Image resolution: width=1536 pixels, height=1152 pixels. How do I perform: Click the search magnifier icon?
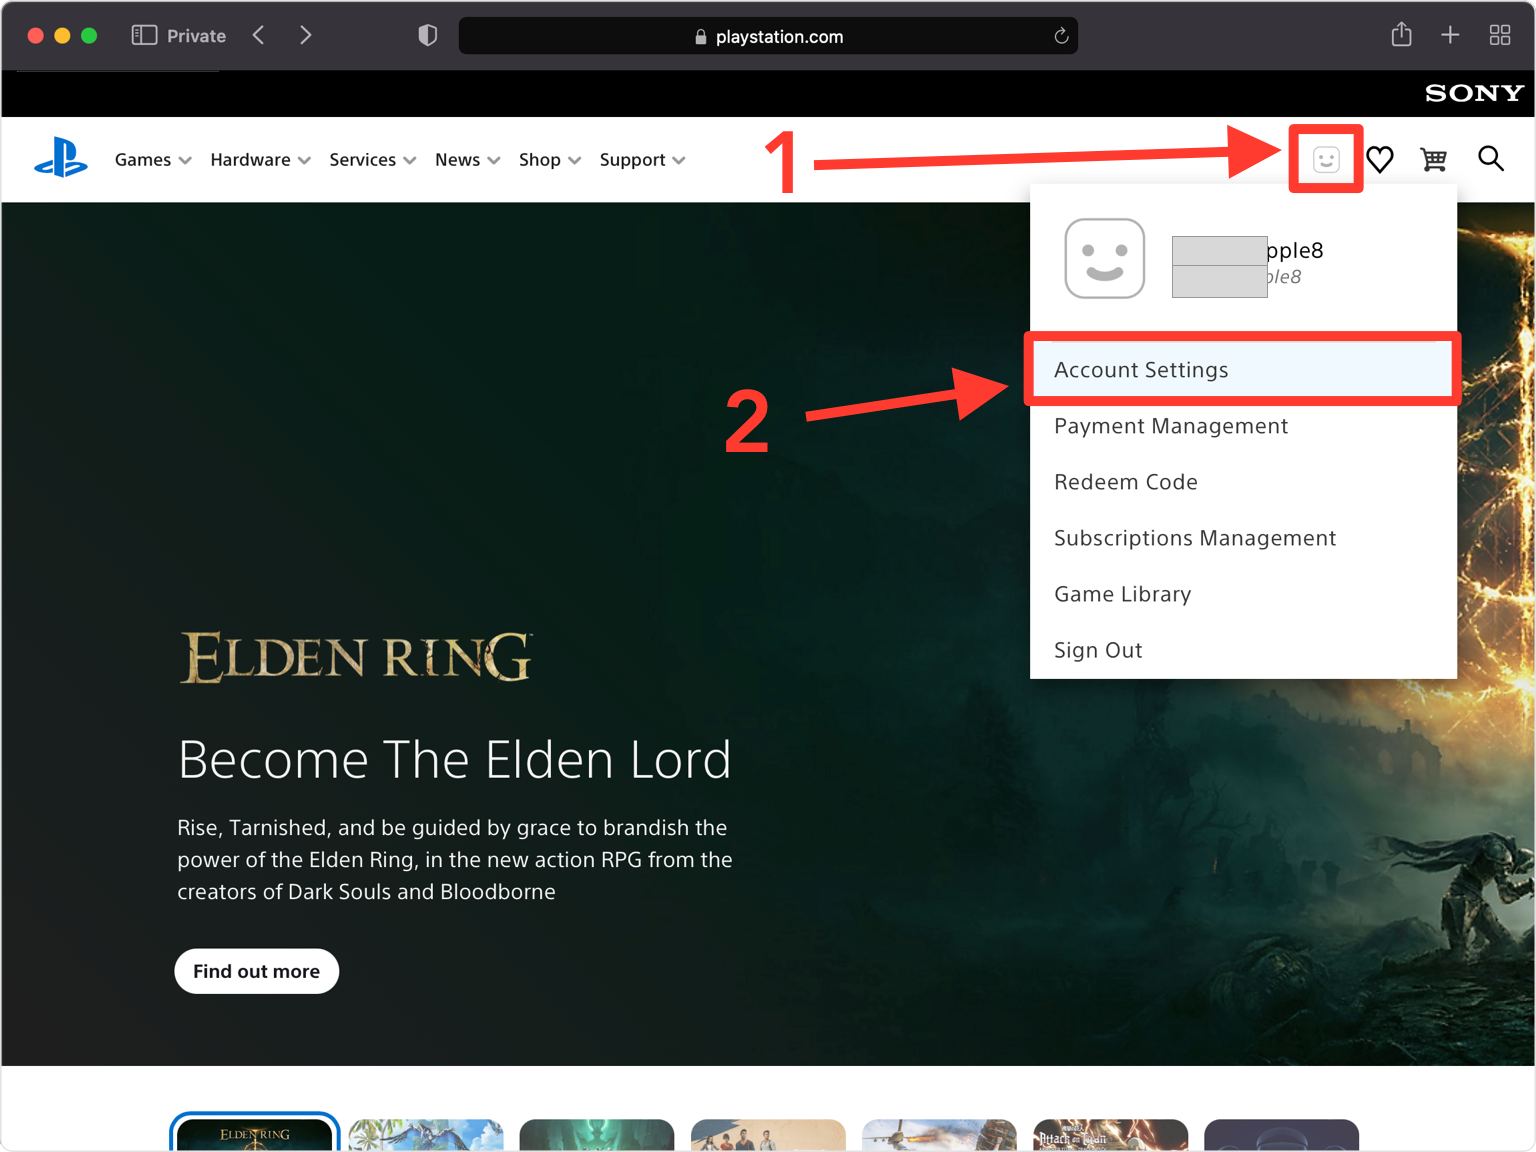click(x=1490, y=159)
